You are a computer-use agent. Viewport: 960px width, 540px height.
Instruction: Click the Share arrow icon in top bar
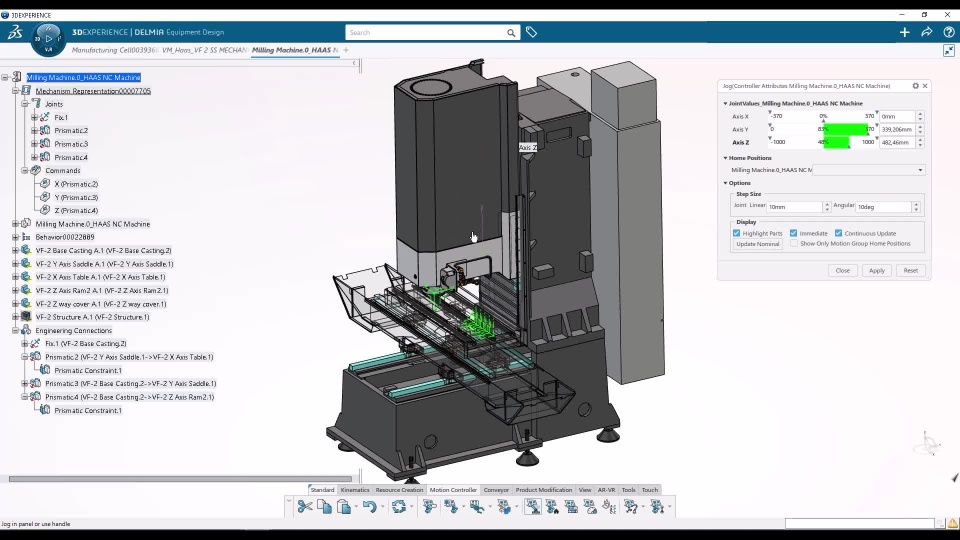(926, 32)
